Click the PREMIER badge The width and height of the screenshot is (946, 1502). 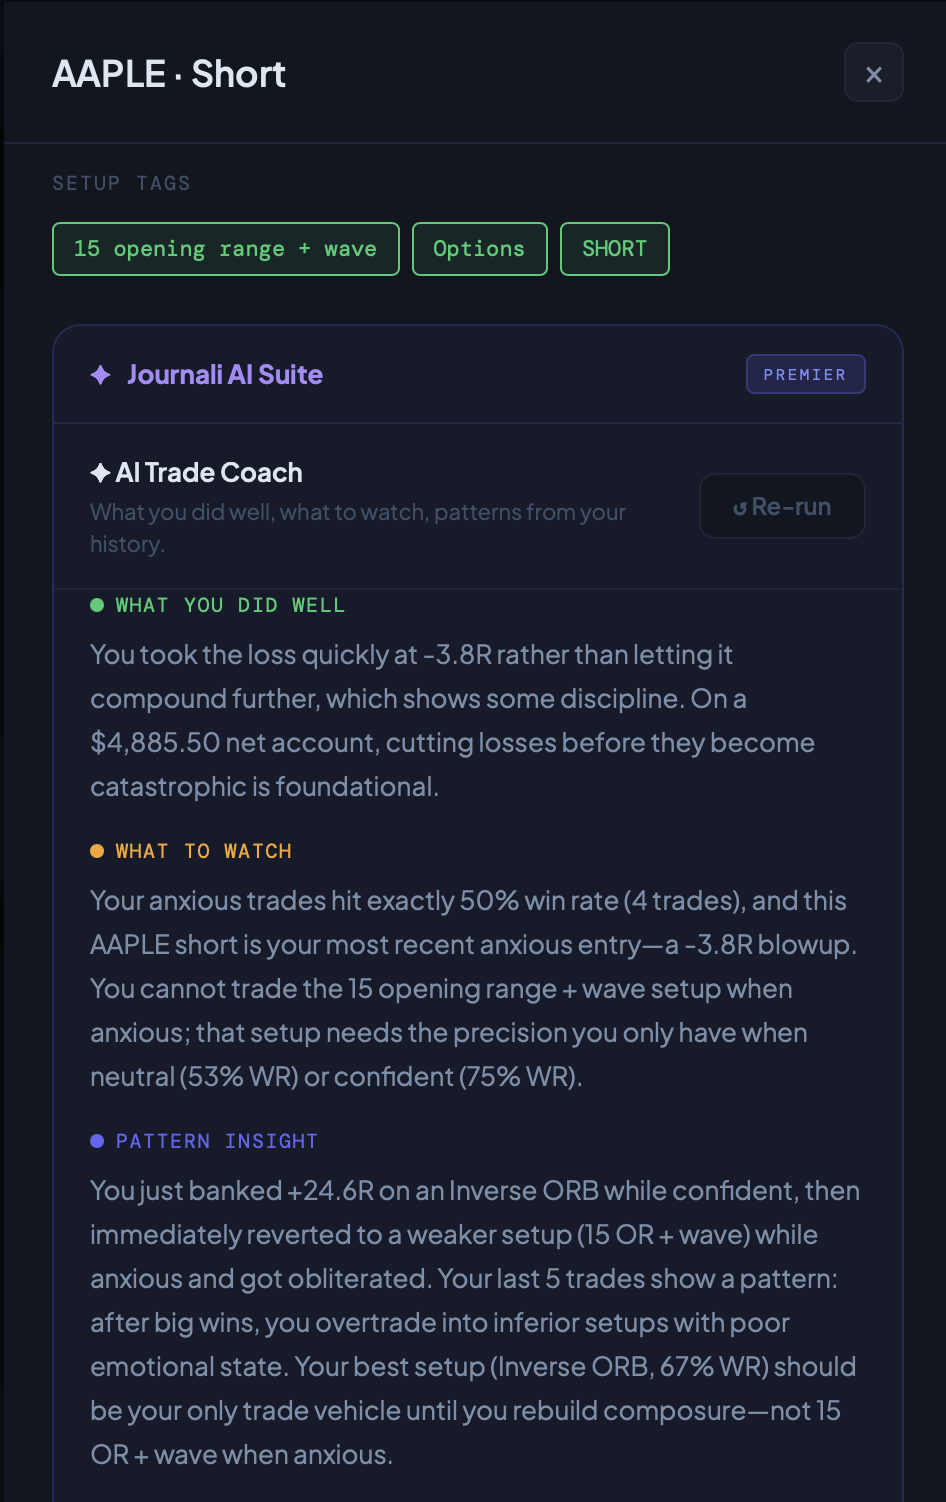[805, 374]
